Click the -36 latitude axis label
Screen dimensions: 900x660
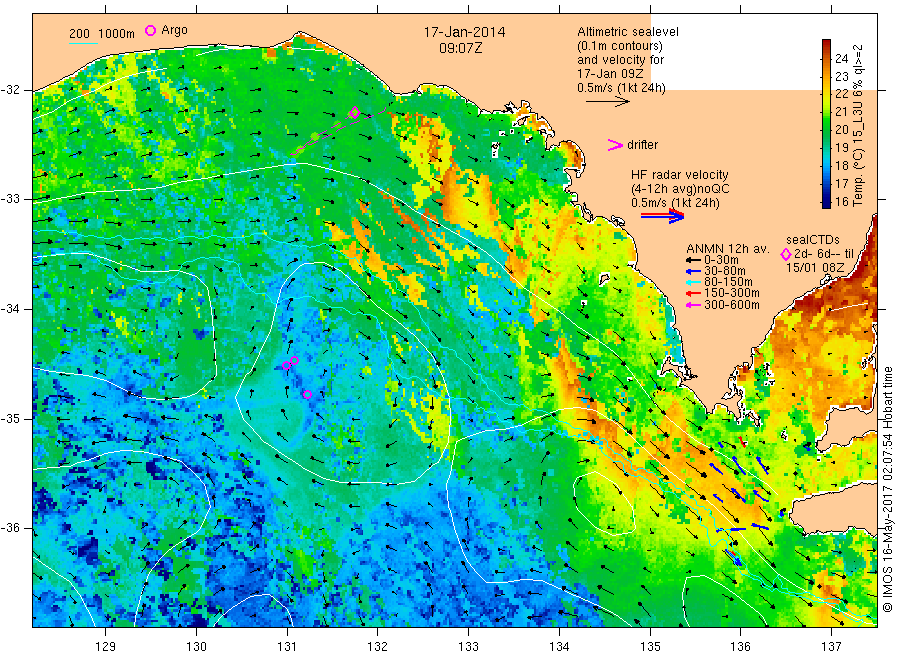point(10,527)
